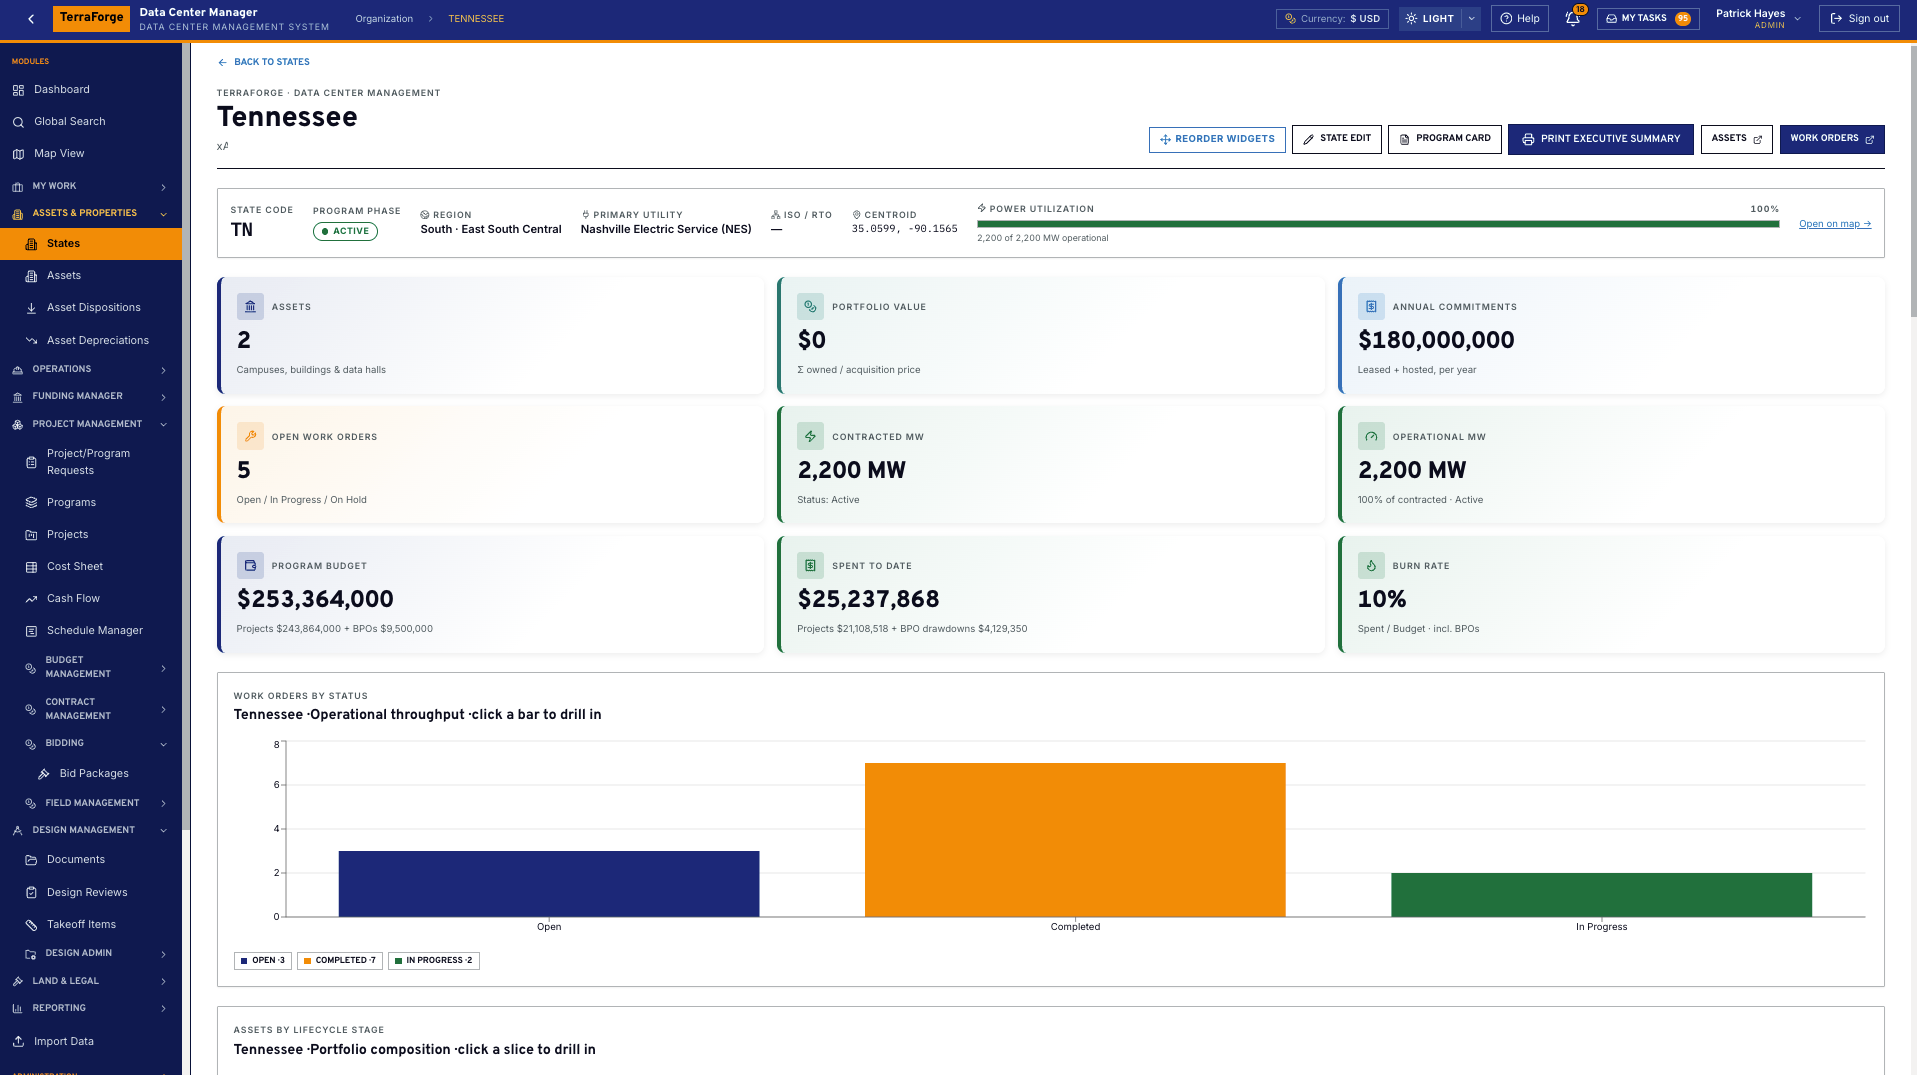Click the orange Completed bar
This screenshot has height=1075, width=1917.
1075,840
